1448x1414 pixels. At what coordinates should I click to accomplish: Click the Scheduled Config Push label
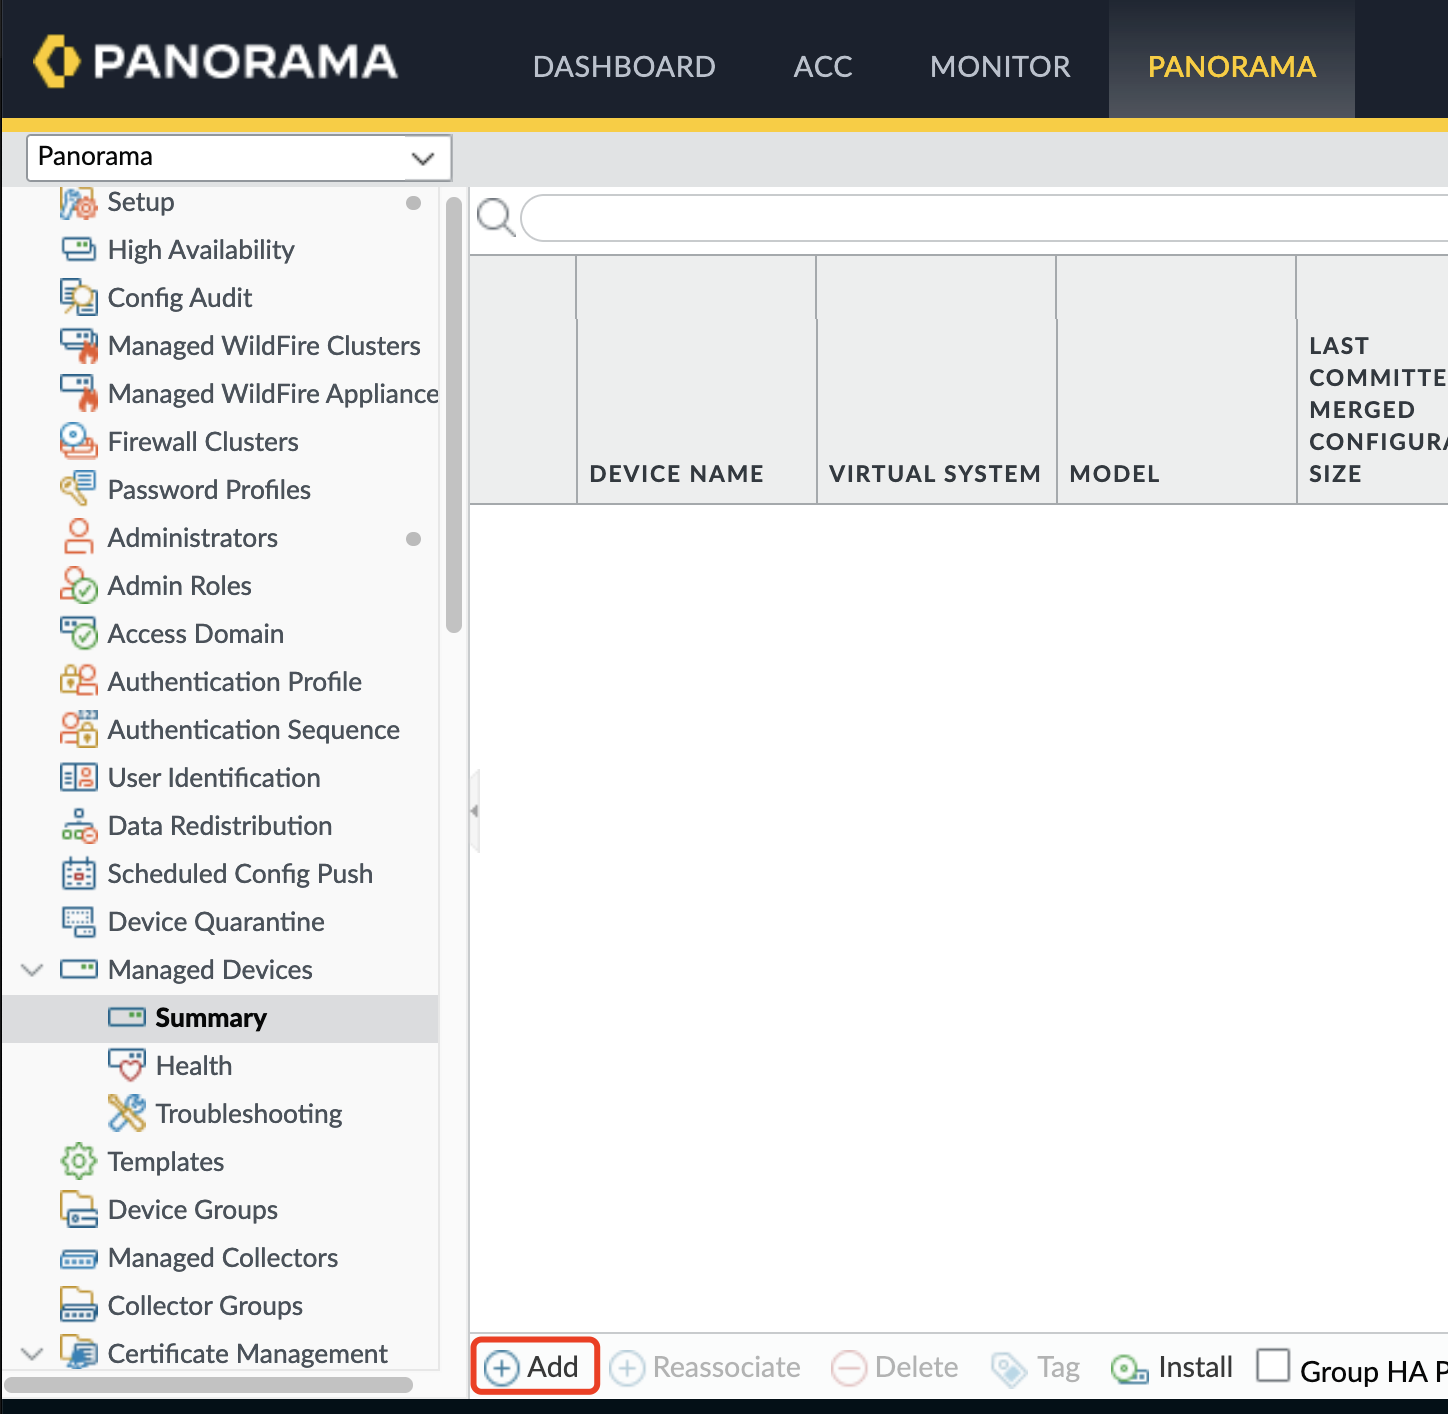pyautogui.click(x=240, y=874)
